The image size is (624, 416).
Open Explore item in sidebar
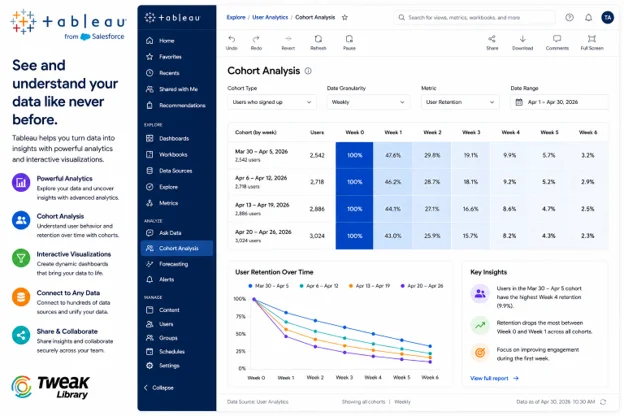point(177,187)
